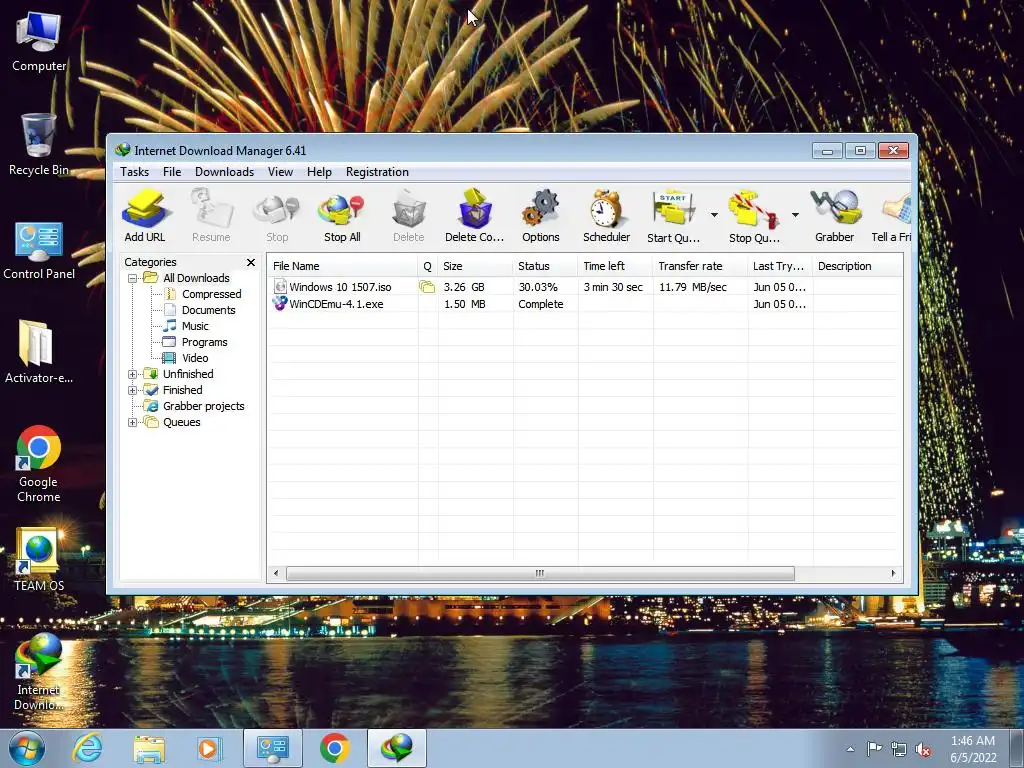This screenshot has height=768, width=1024.
Task: Select the WinCDEmu-4.1.exe download row
Action: tap(584, 304)
